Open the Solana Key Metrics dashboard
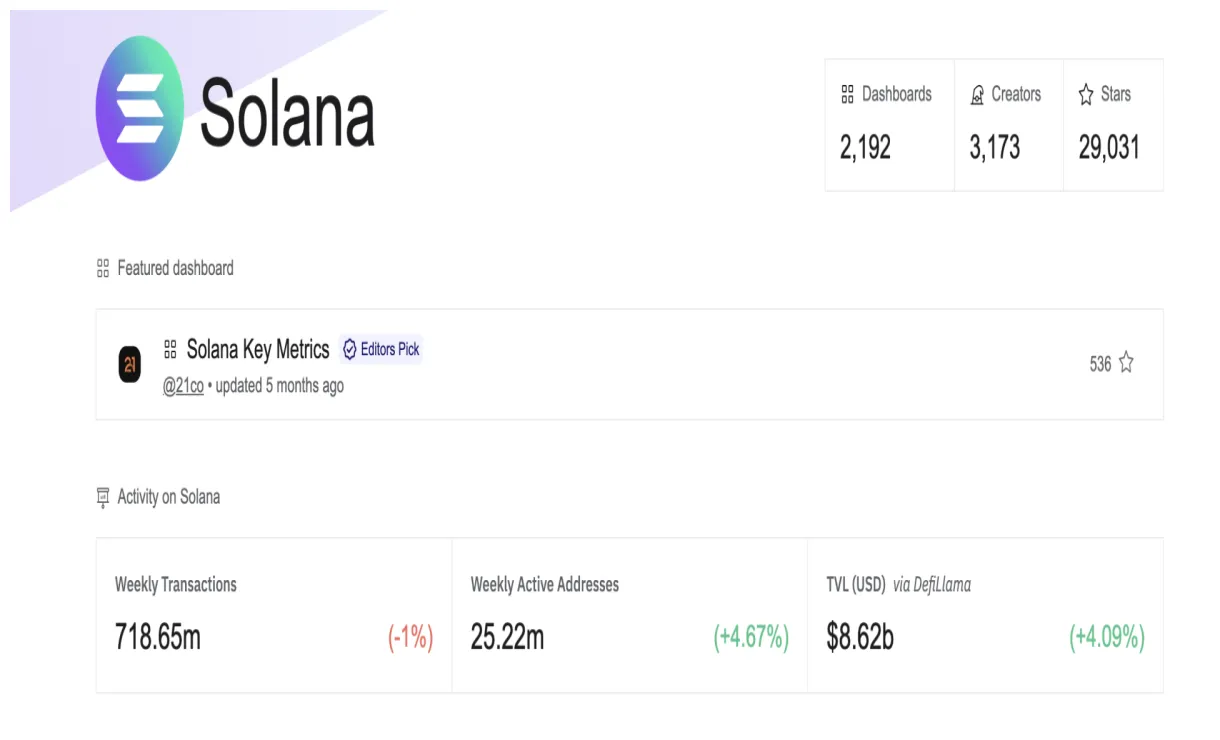This screenshot has height=740, width=1220. tap(258, 349)
